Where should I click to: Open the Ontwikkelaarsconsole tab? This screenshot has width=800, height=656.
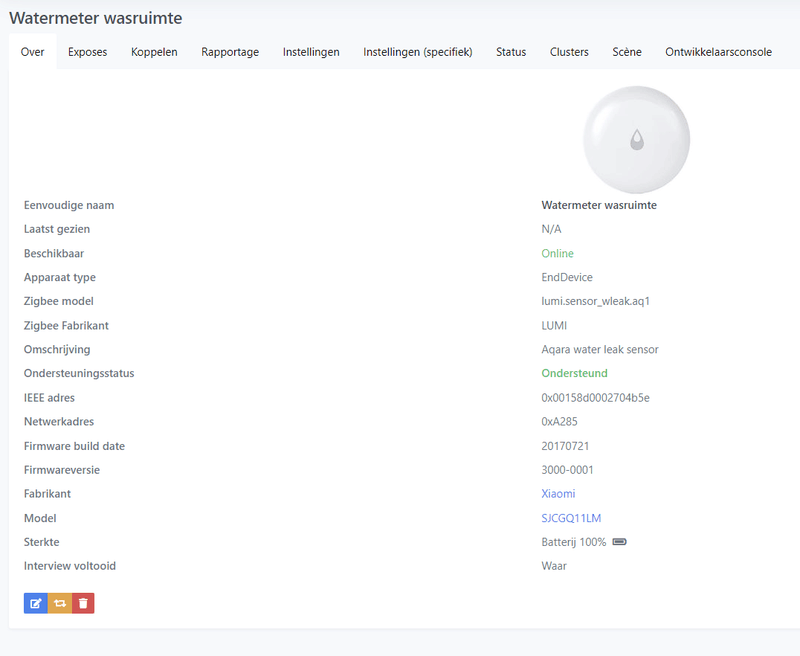(718, 52)
